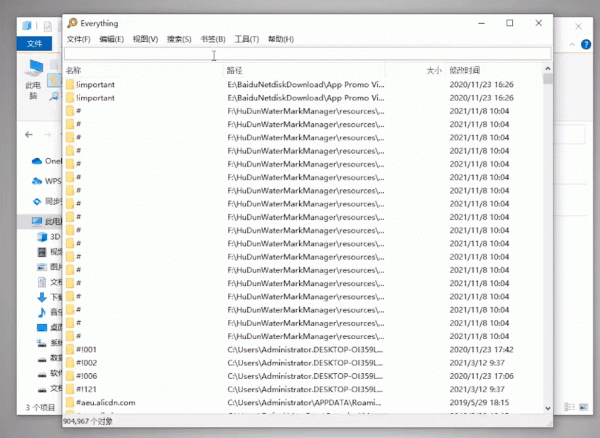This screenshot has height=438, width=600.
Task: Click the Explorer forward arrow button
Action: coord(48,135)
